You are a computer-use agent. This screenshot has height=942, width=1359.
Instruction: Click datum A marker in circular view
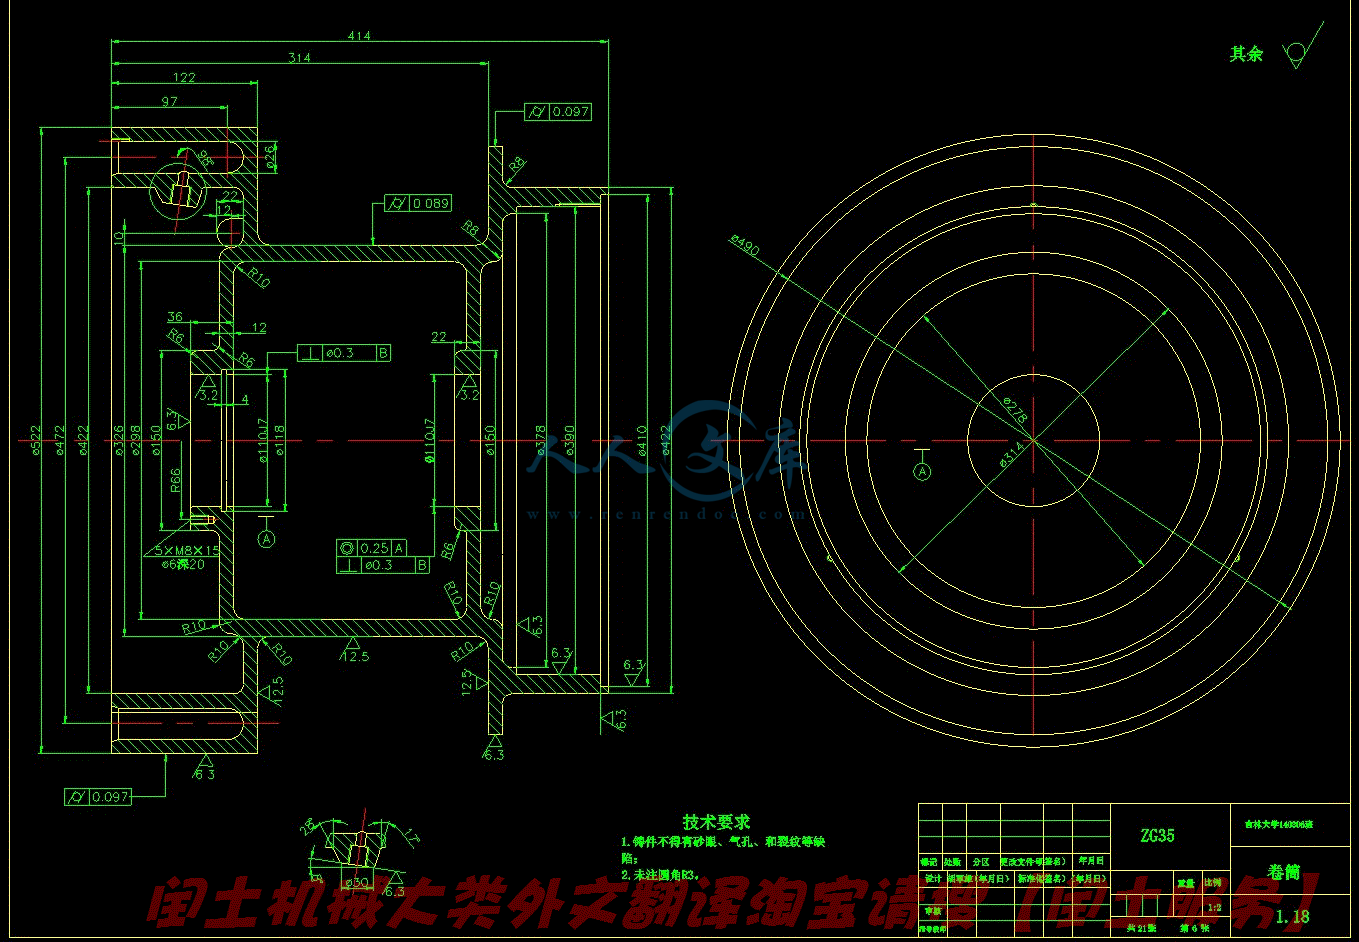click(922, 470)
